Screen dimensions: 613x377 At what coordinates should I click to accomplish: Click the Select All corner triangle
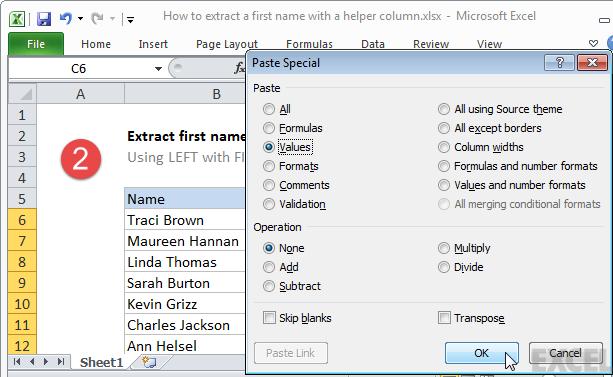click(x=23, y=94)
